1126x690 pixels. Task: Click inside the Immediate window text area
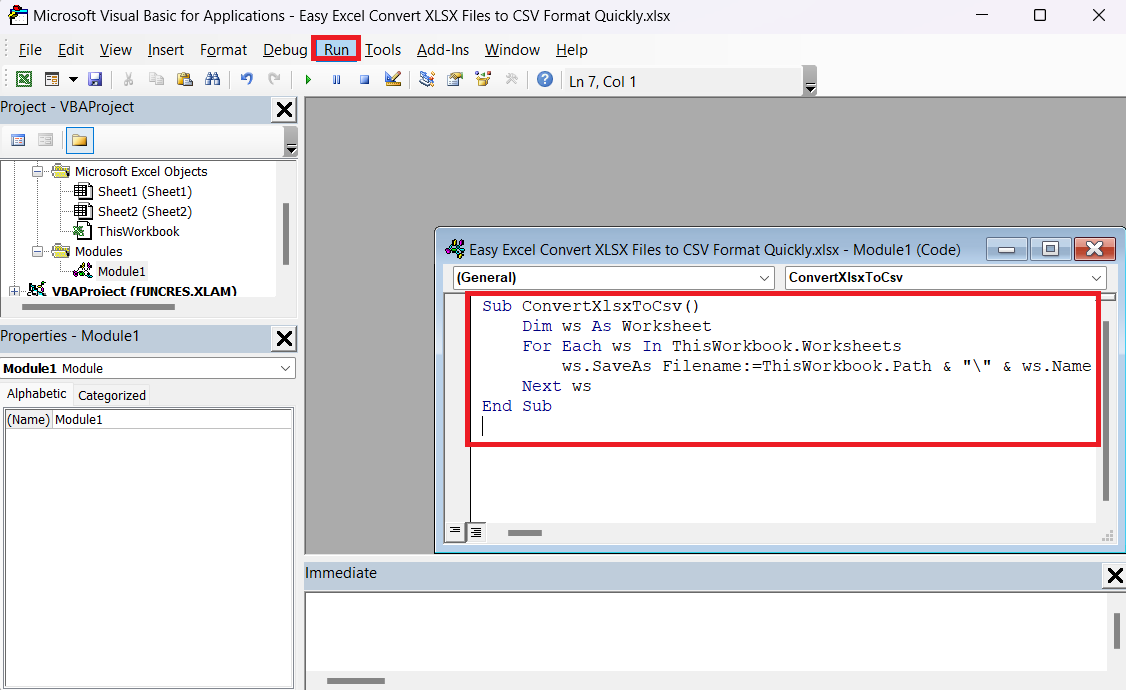tap(707, 632)
